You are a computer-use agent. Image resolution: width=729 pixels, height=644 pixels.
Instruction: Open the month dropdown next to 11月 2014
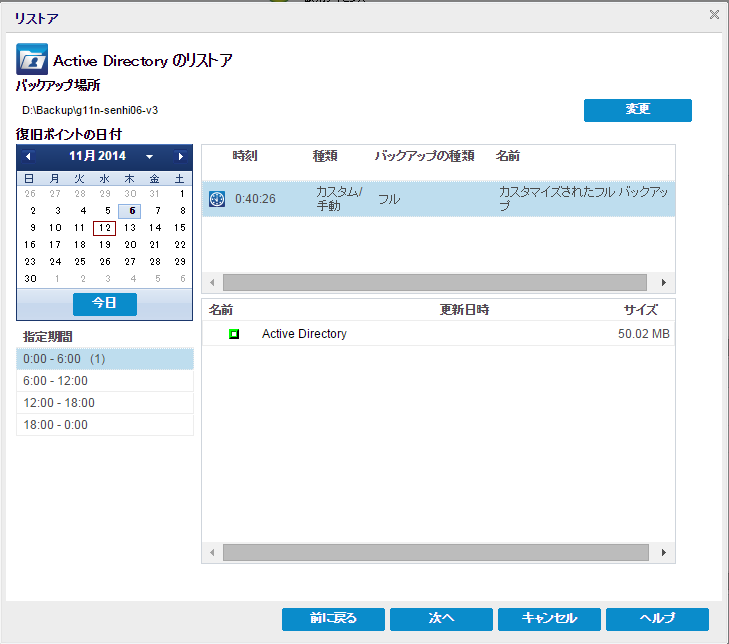tap(149, 157)
